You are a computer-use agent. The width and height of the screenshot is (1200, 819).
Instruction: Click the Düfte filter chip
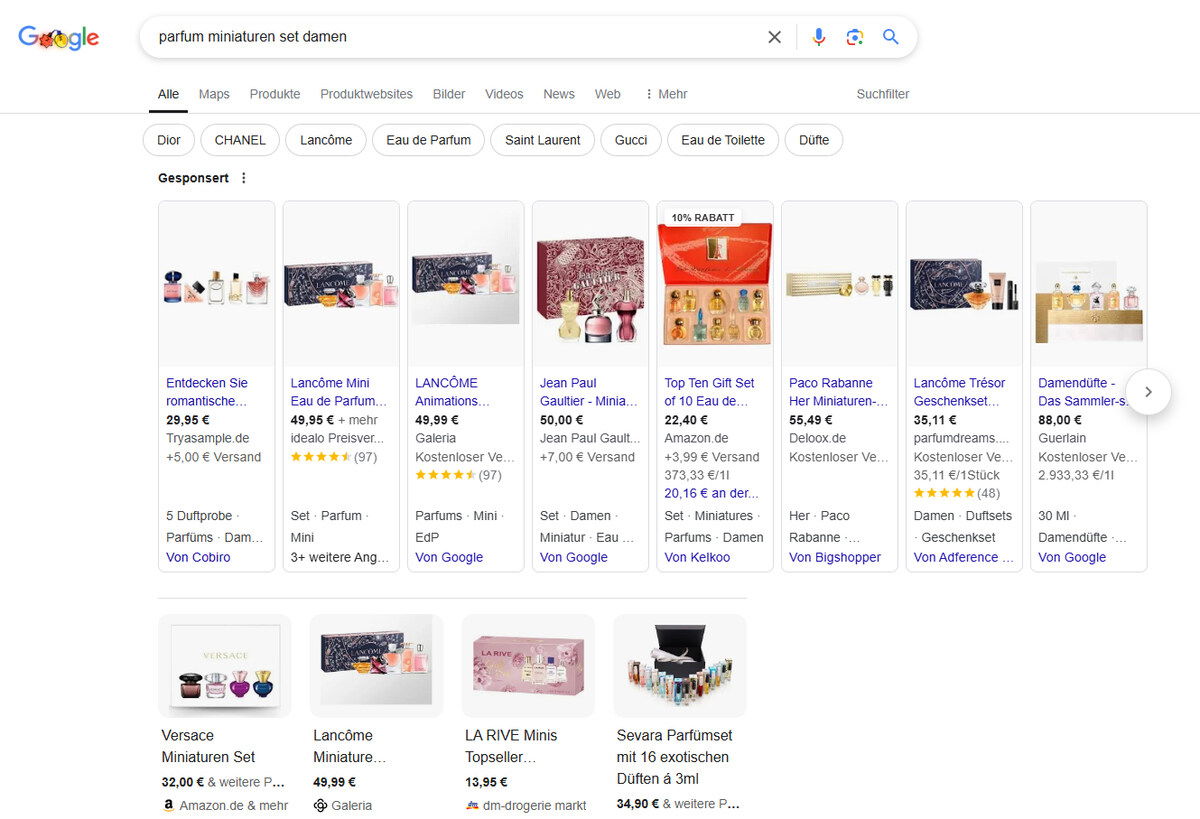tap(814, 140)
